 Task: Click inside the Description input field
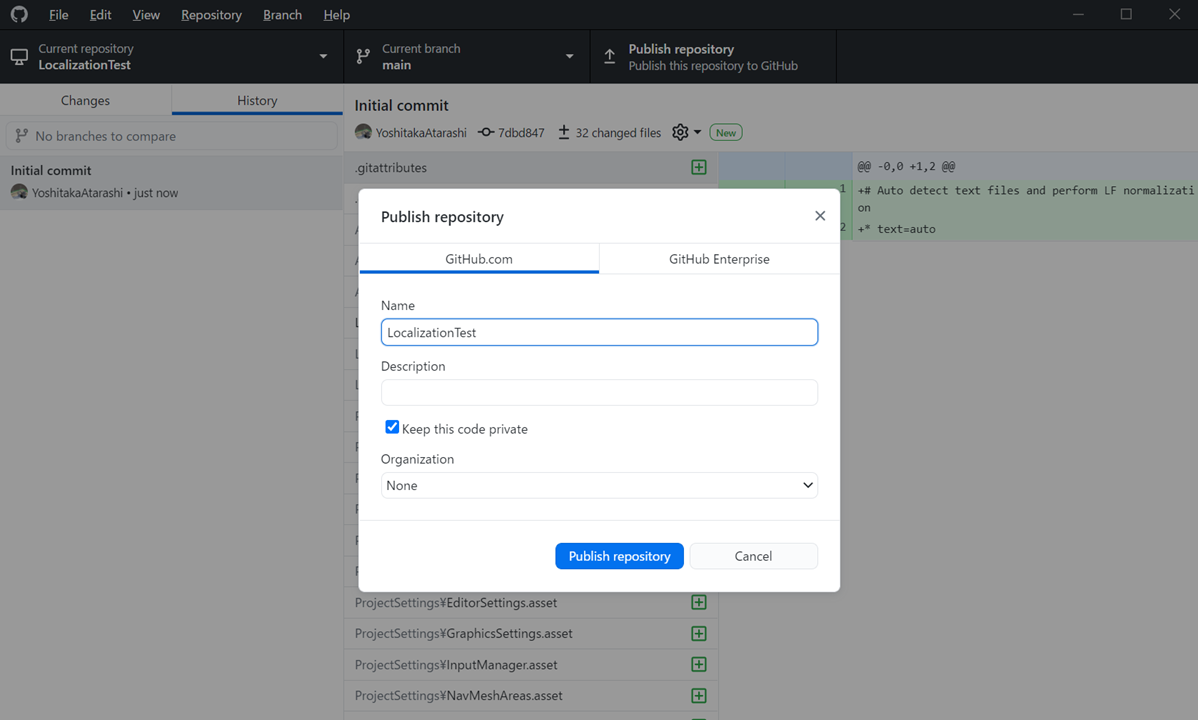click(598, 392)
